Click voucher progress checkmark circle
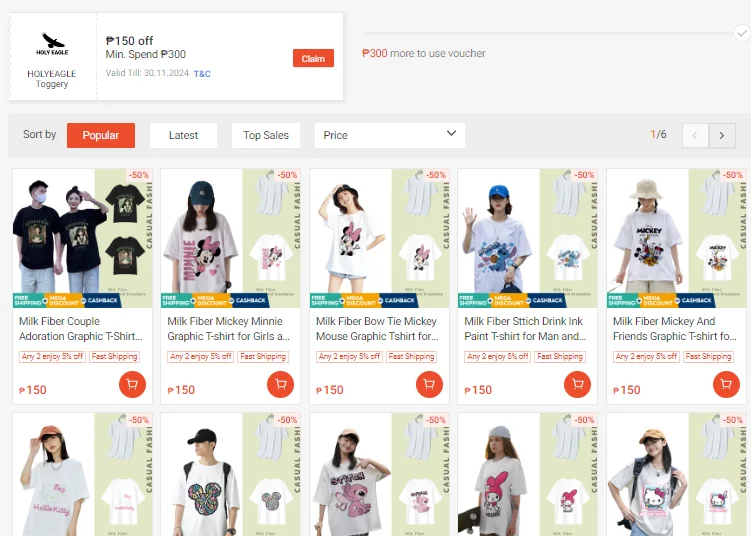751x536 pixels. 742,33
